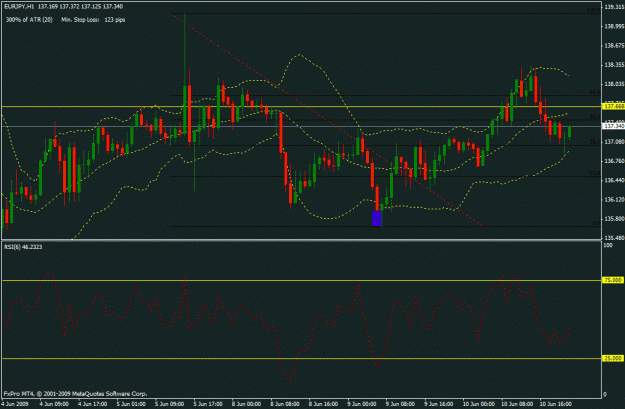Click the '8 Jun 08:00' time axis label
The height and width of the screenshot is (409, 625).
(285, 404)
